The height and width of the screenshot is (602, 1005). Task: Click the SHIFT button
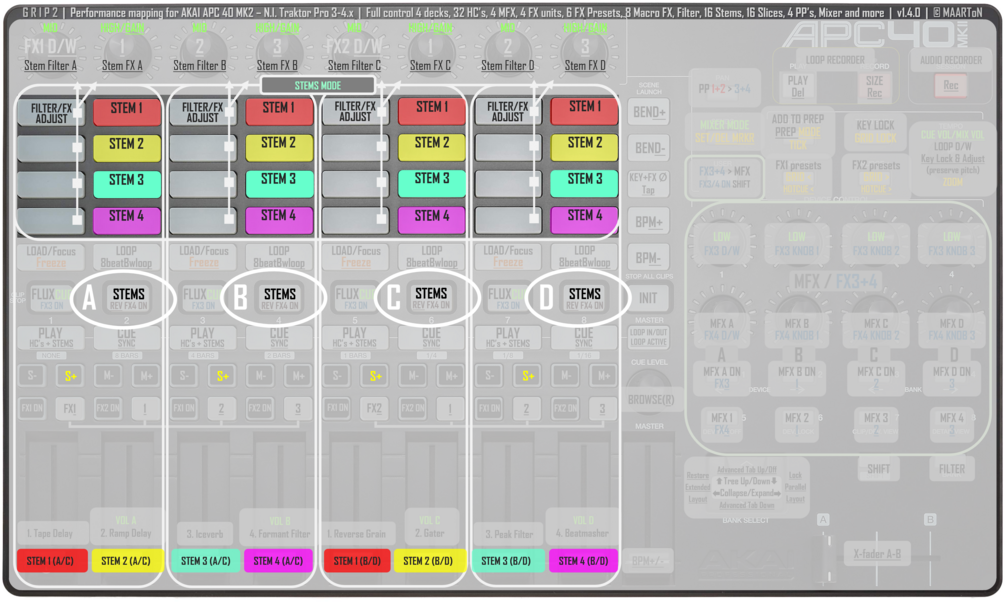(x=878, y=469)
